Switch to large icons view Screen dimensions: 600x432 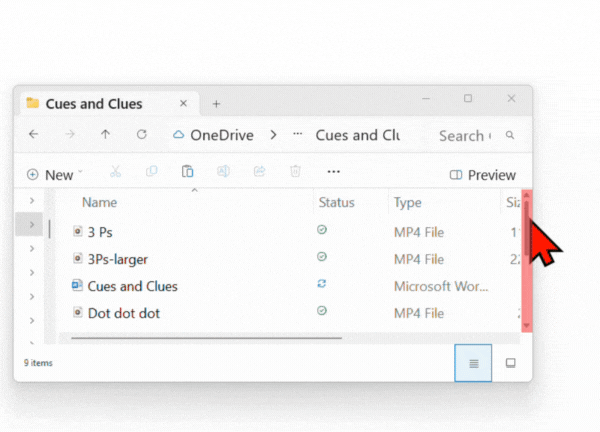510,362
